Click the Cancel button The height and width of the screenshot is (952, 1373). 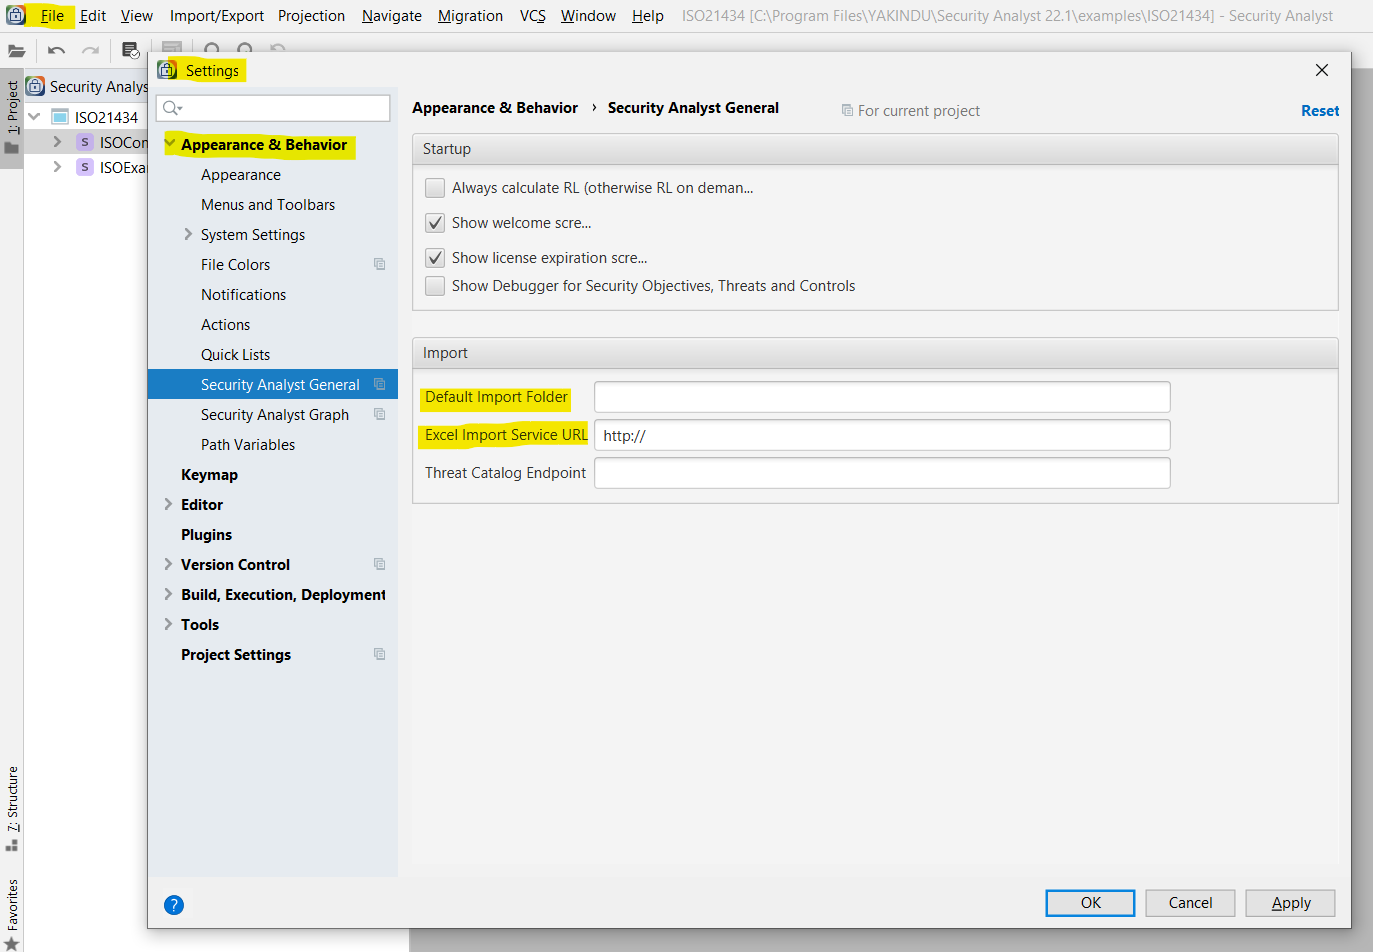coord(1190,903)
